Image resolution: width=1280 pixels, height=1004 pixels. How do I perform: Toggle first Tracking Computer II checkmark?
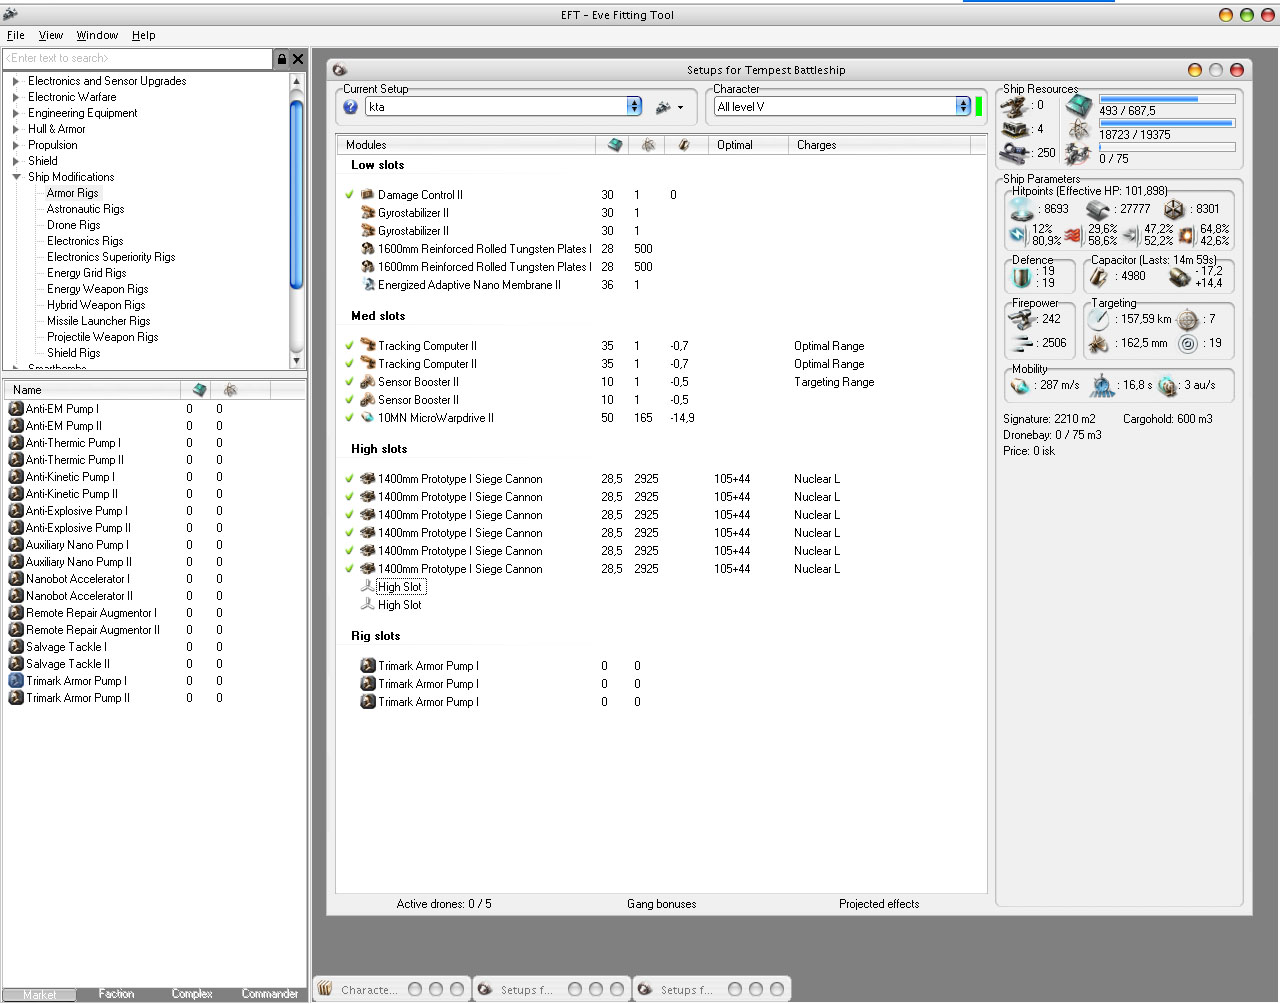coord(349,346)
